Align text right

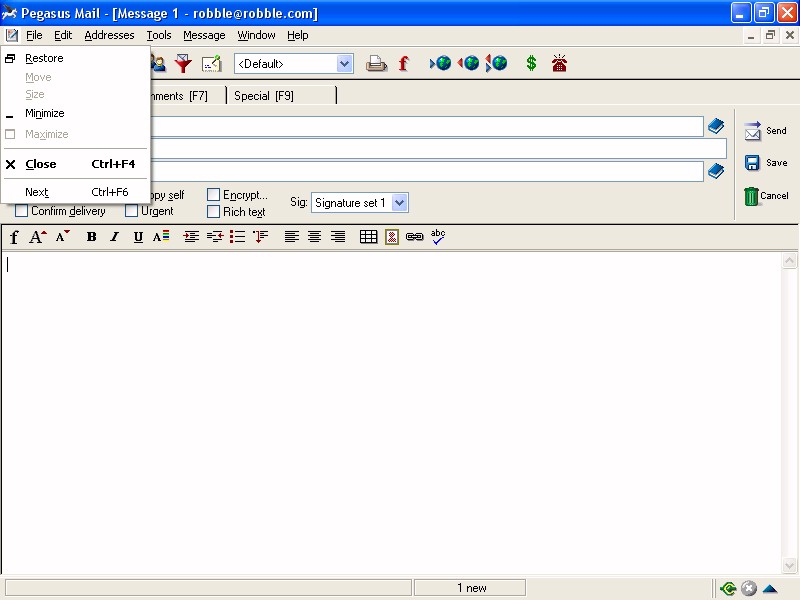(338, 237)
